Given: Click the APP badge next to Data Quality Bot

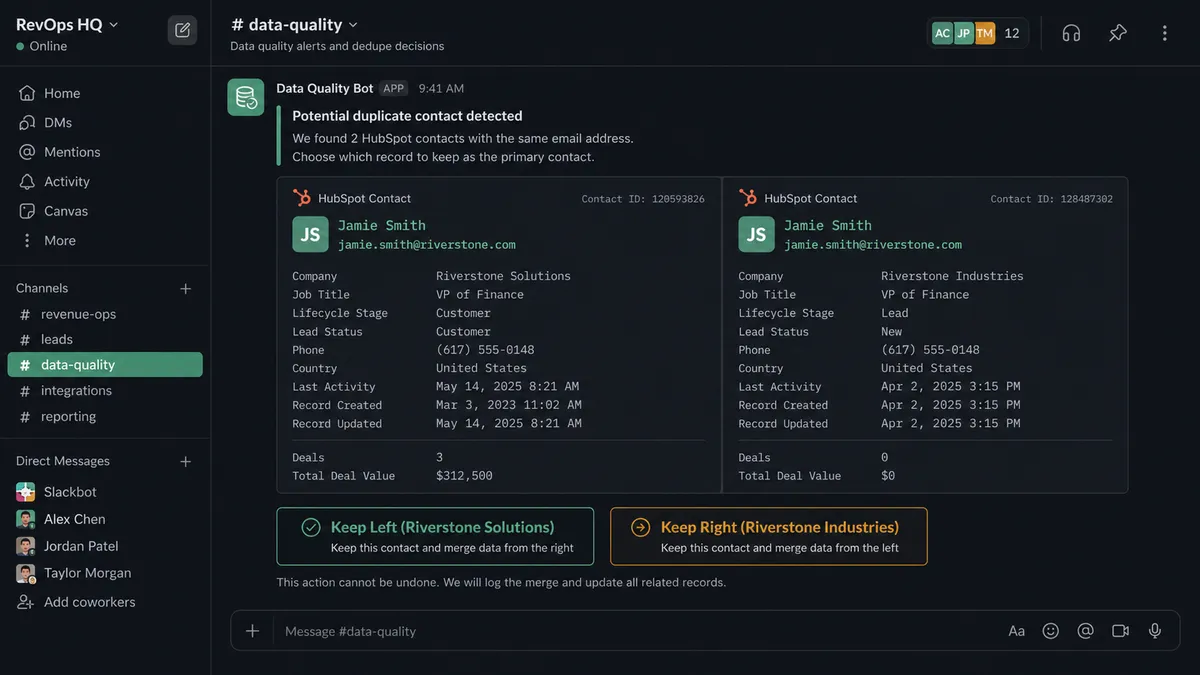Looking at the screenshot, I should click(394, 88).
